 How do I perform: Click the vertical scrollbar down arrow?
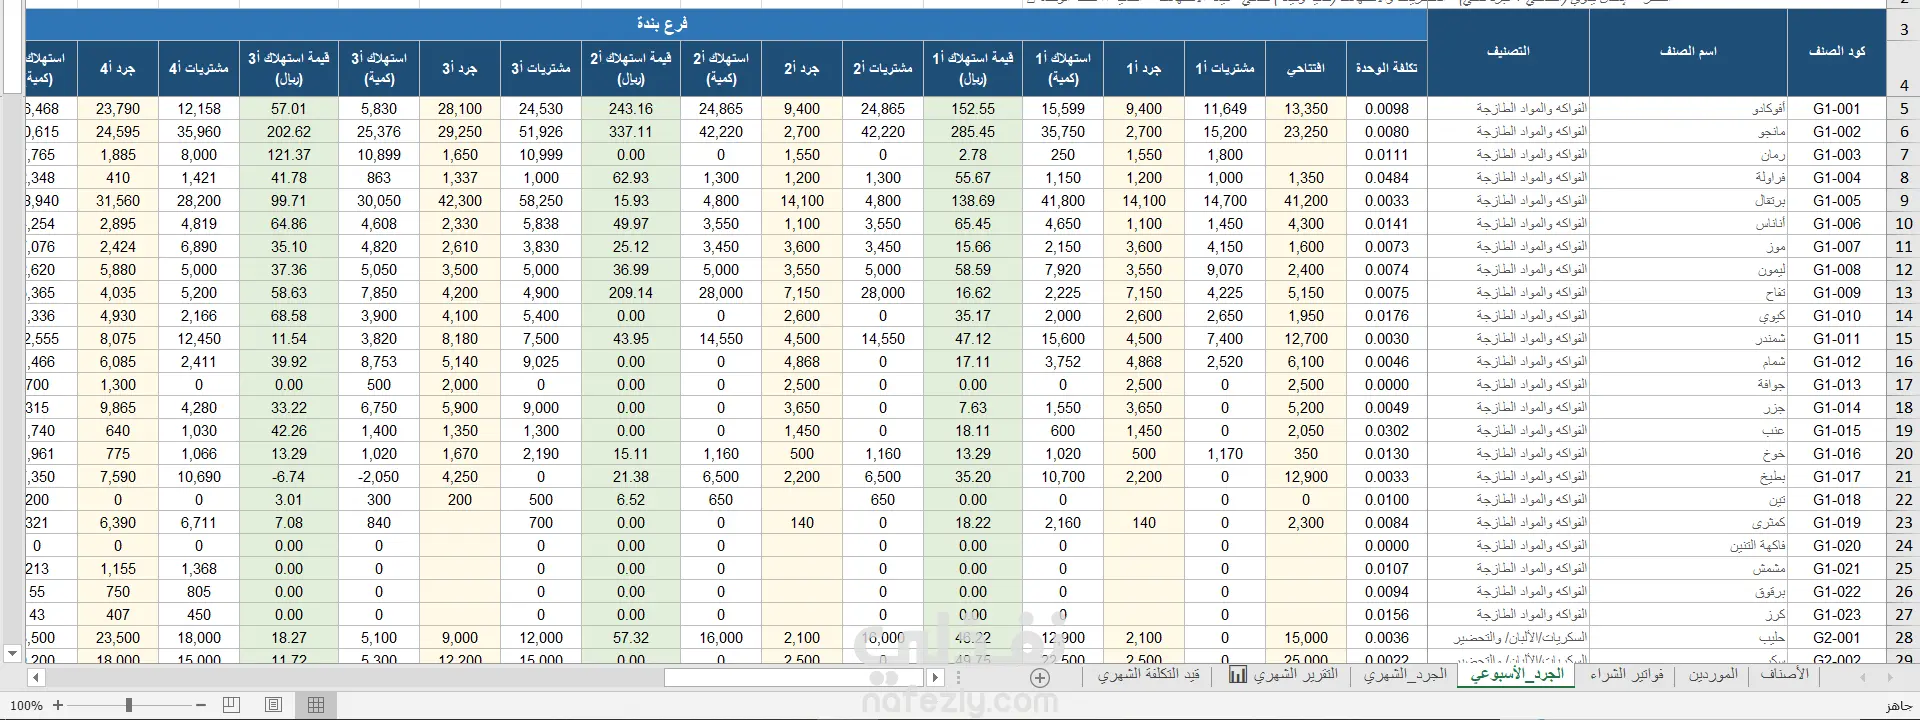pyautogui.click(x=12, y=654)
